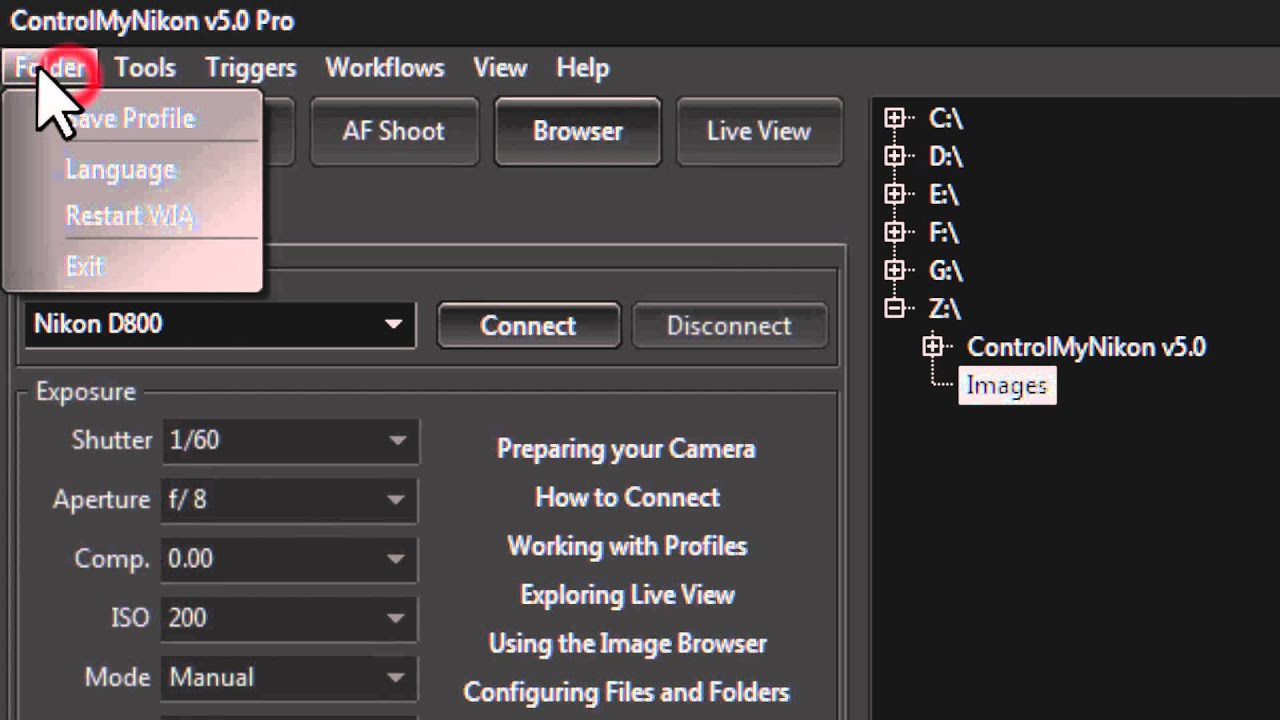Open the View menu
This screenshot has height=720, width=1280.
point(500,68)
